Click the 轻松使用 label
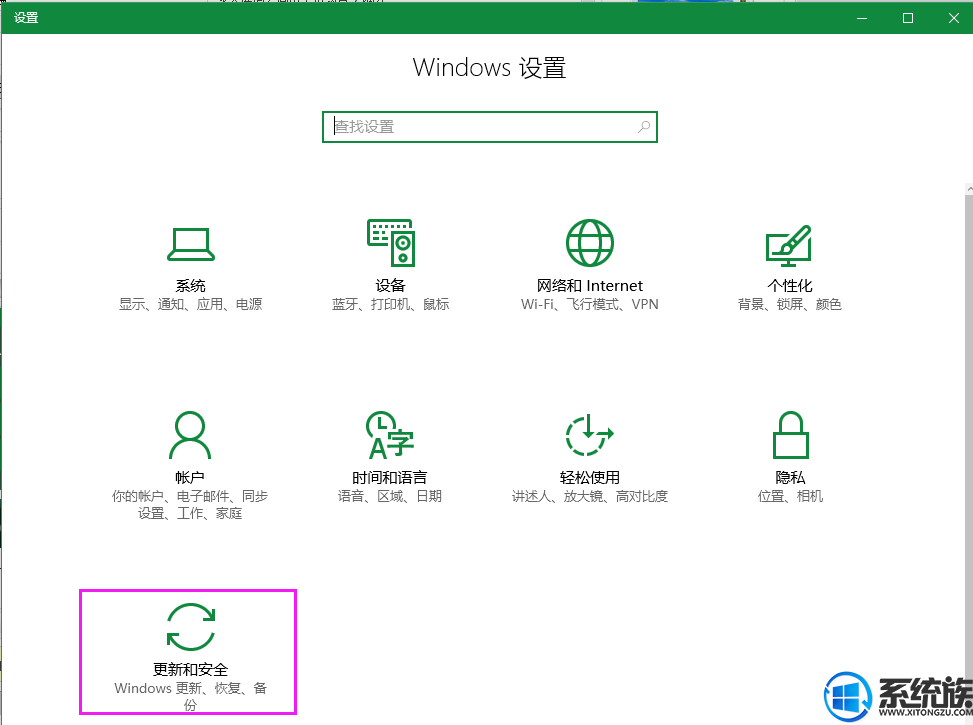The image size is (973, 725). tap(590, 477)
